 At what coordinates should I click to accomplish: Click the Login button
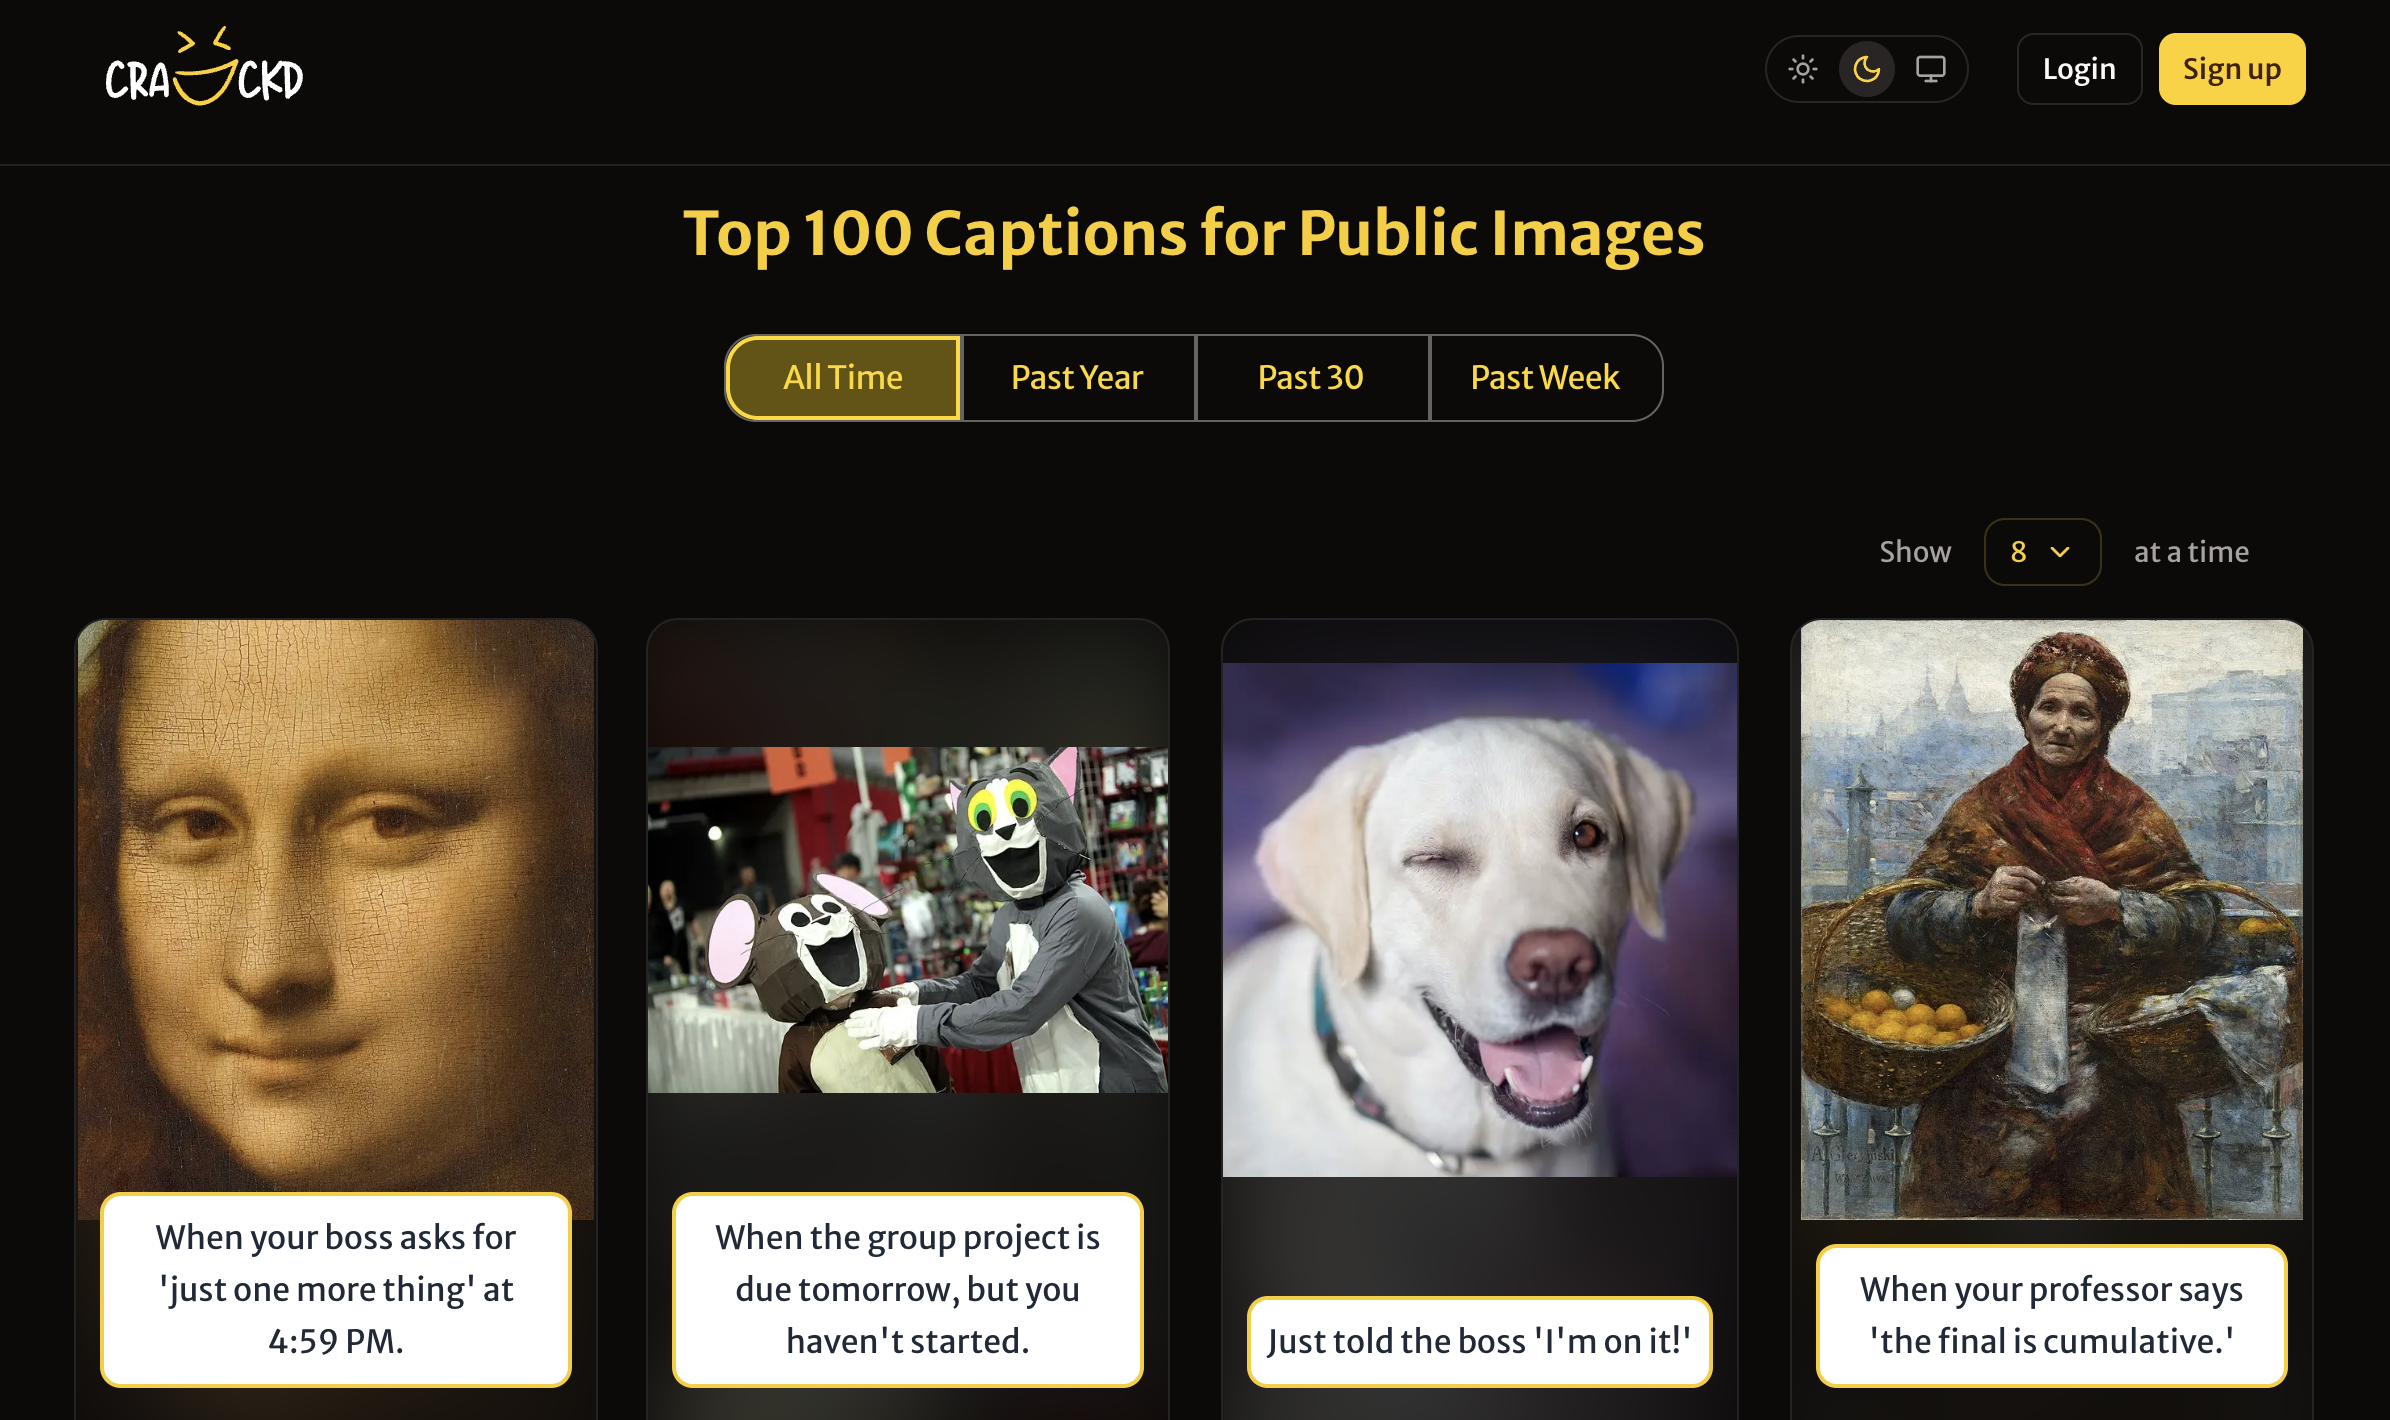2078,69
